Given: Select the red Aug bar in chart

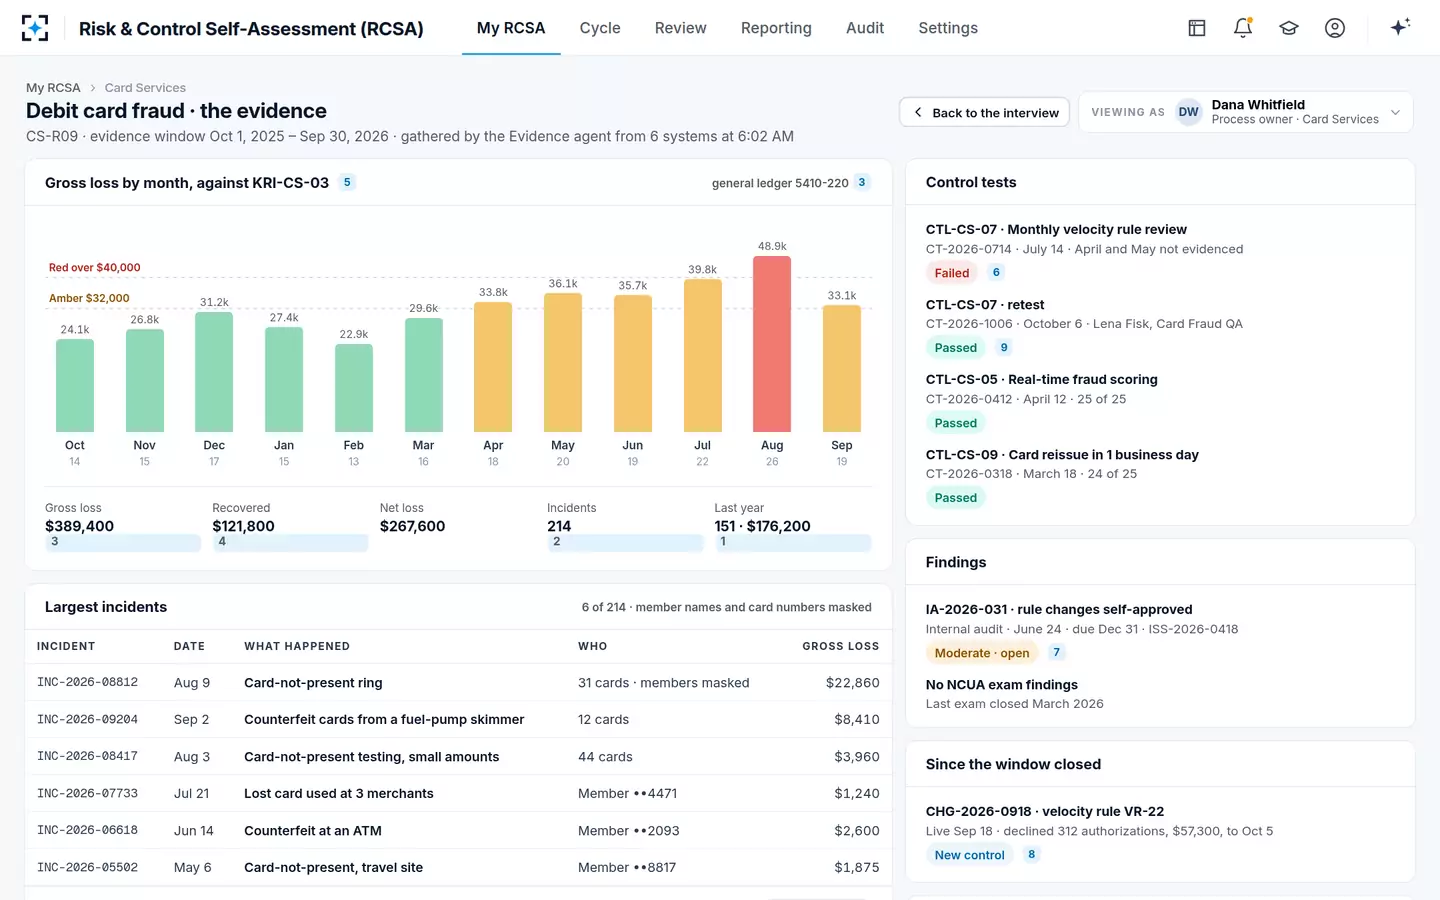Looking at the screenshot, I should click(x=772, y=344).
